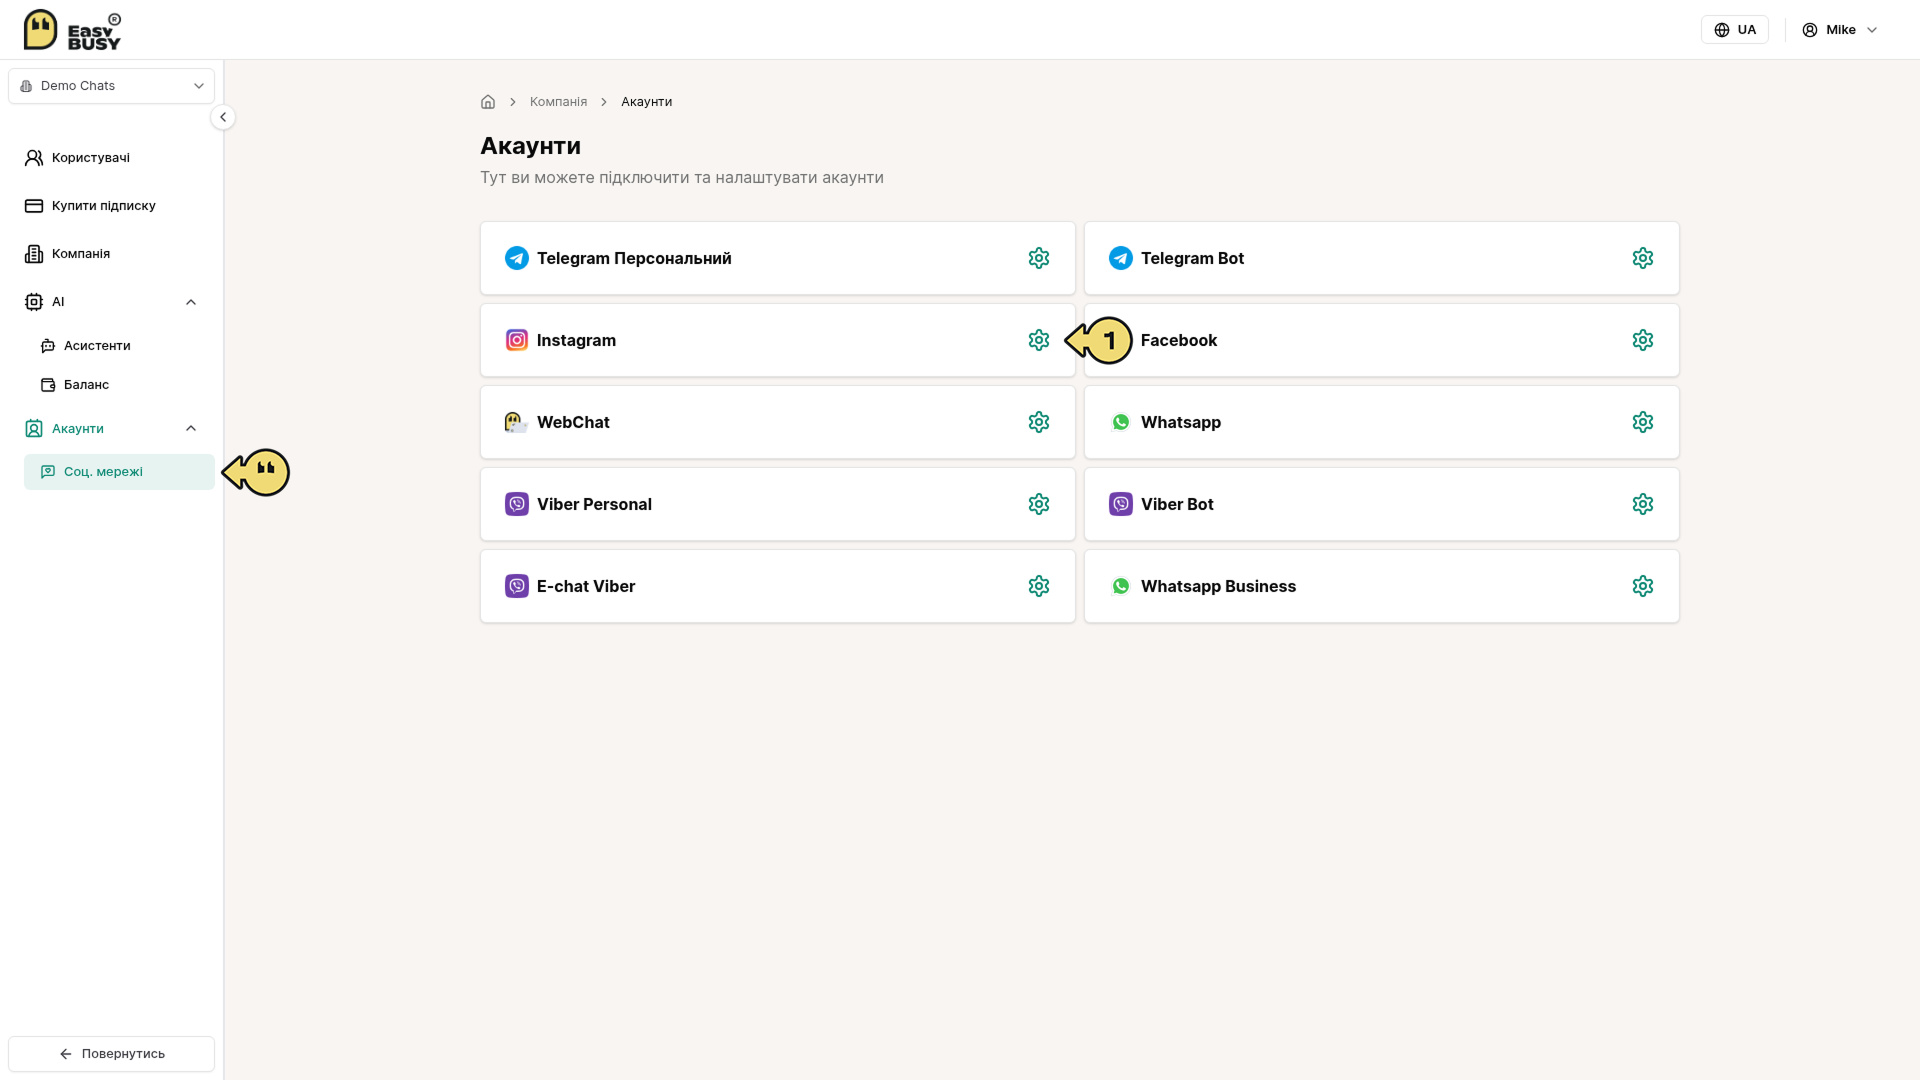Open settings gear for Telegram Персональний
Screen dimensions: 1920x1080
tap(1039, 258)
